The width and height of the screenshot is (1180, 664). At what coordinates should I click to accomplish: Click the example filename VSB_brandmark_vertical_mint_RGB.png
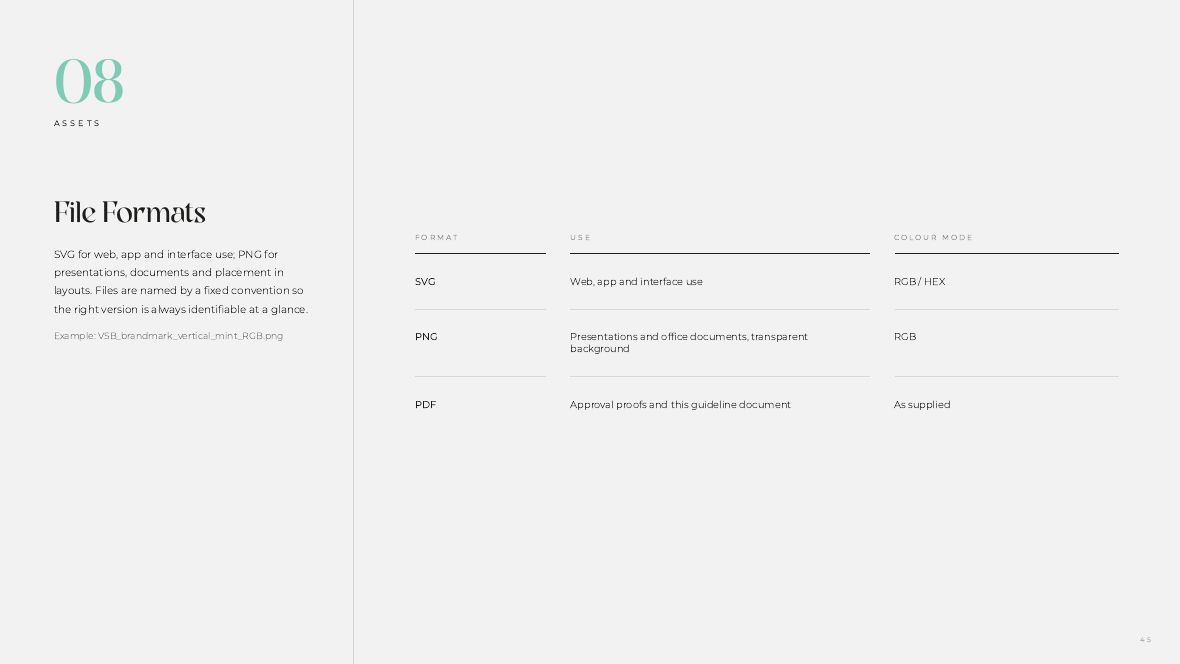click(190, 336)
